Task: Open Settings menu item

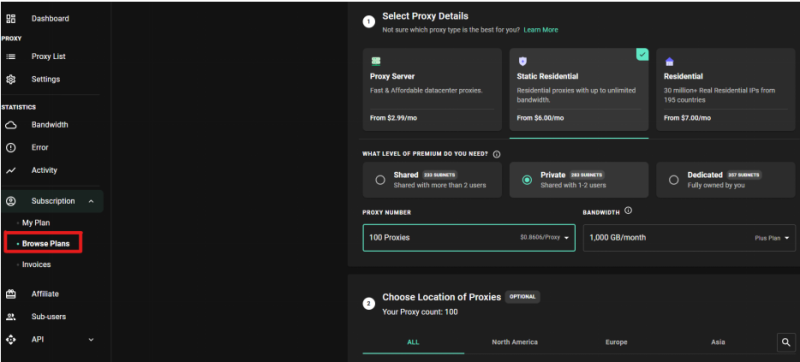Action: pyautogui.click(x=45, y=80)
